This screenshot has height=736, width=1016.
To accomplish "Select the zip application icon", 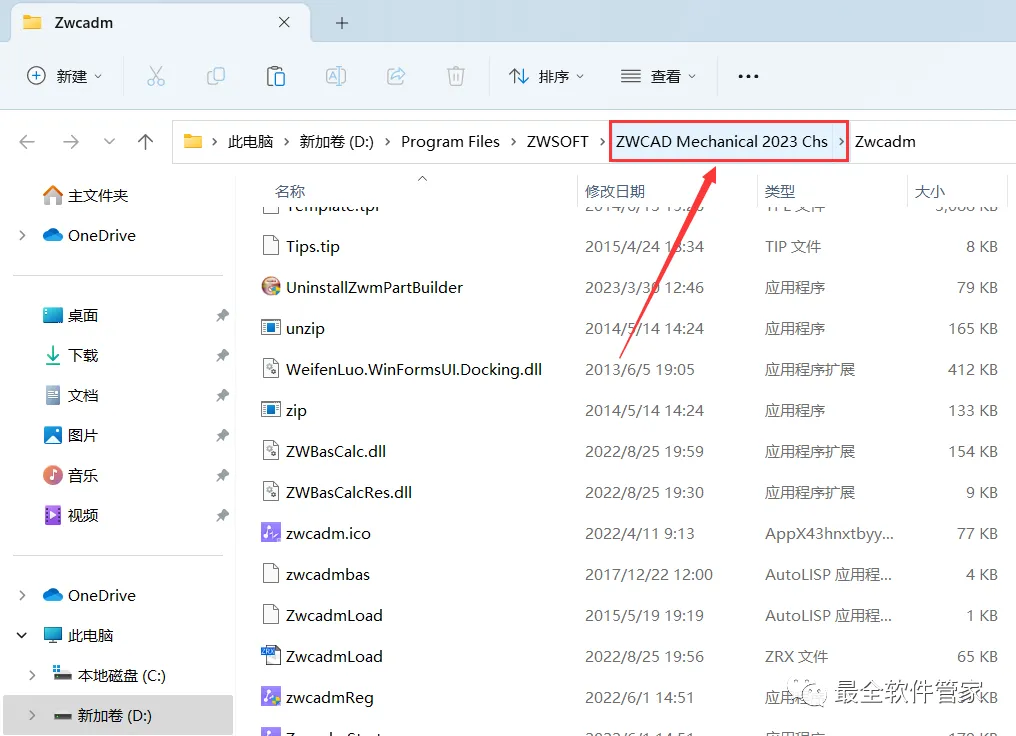I will pos(271,409).
